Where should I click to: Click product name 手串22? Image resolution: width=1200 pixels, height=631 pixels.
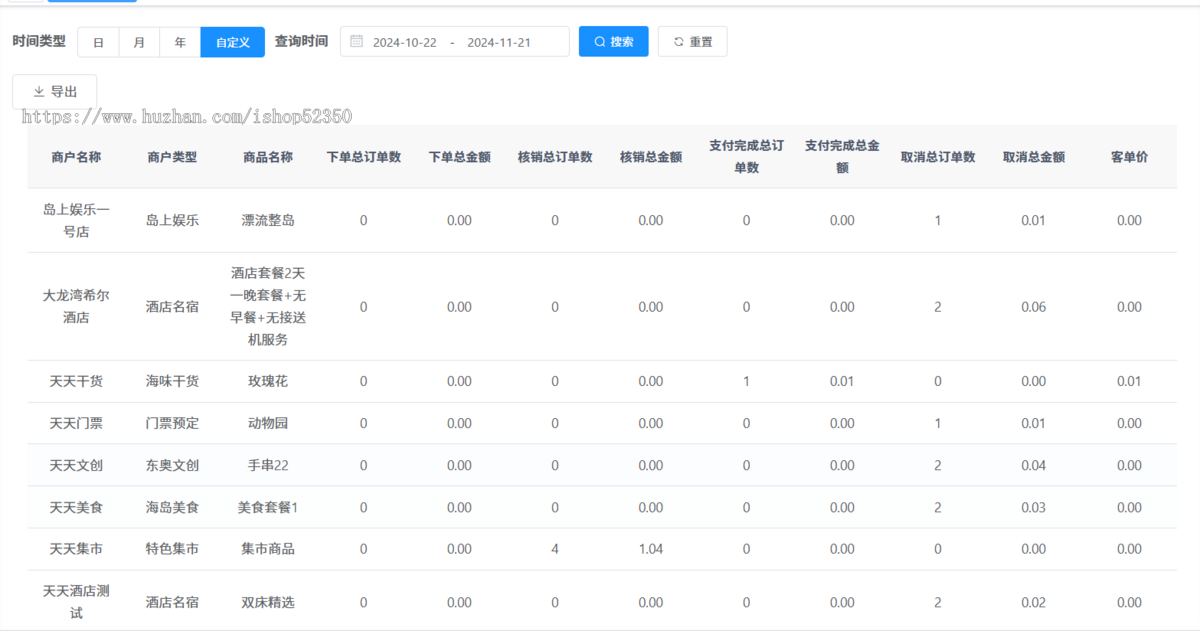click(x=268, y=465)
